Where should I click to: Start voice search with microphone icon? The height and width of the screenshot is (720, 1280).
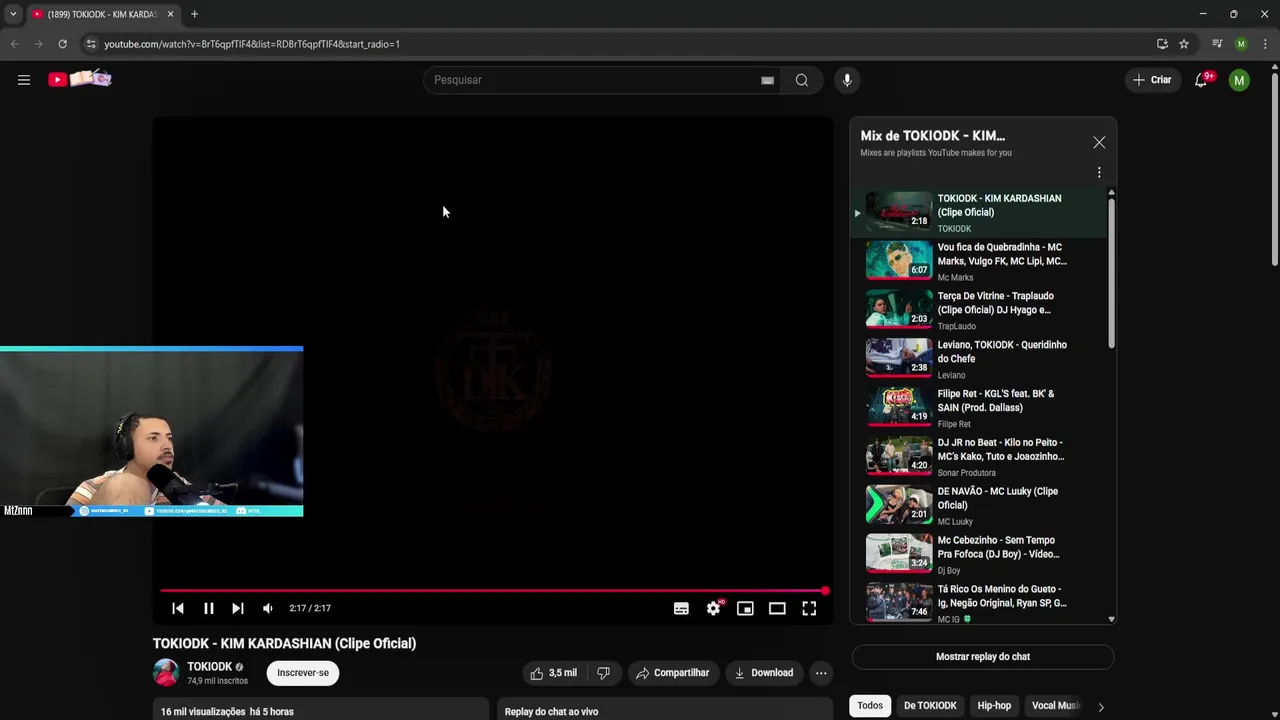pos(847,80)
